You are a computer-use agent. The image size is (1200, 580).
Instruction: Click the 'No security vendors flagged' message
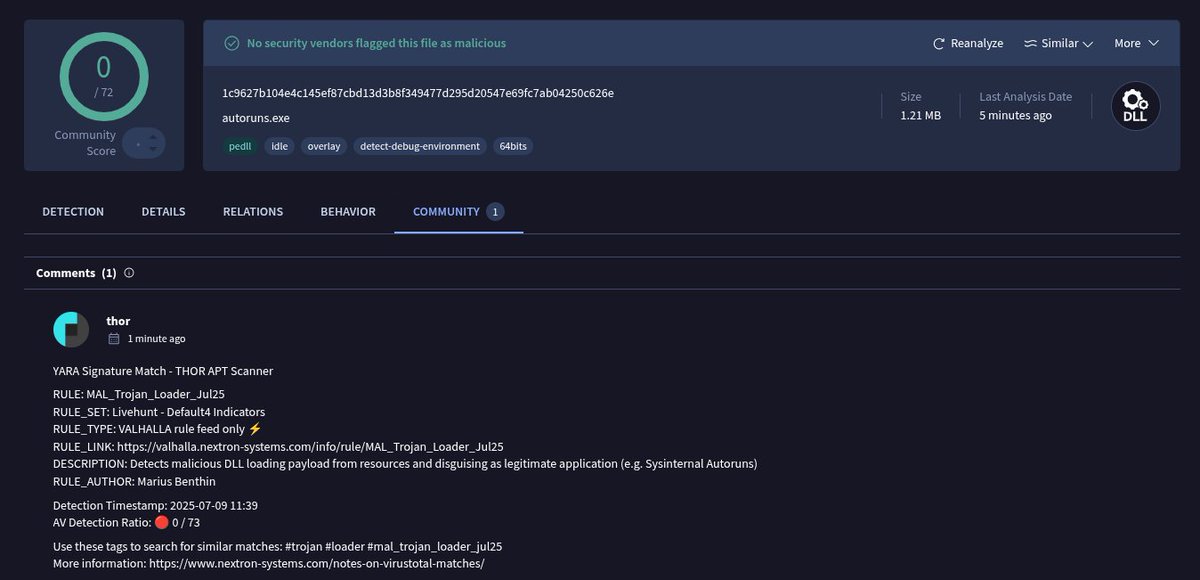(x=376, y=43)
